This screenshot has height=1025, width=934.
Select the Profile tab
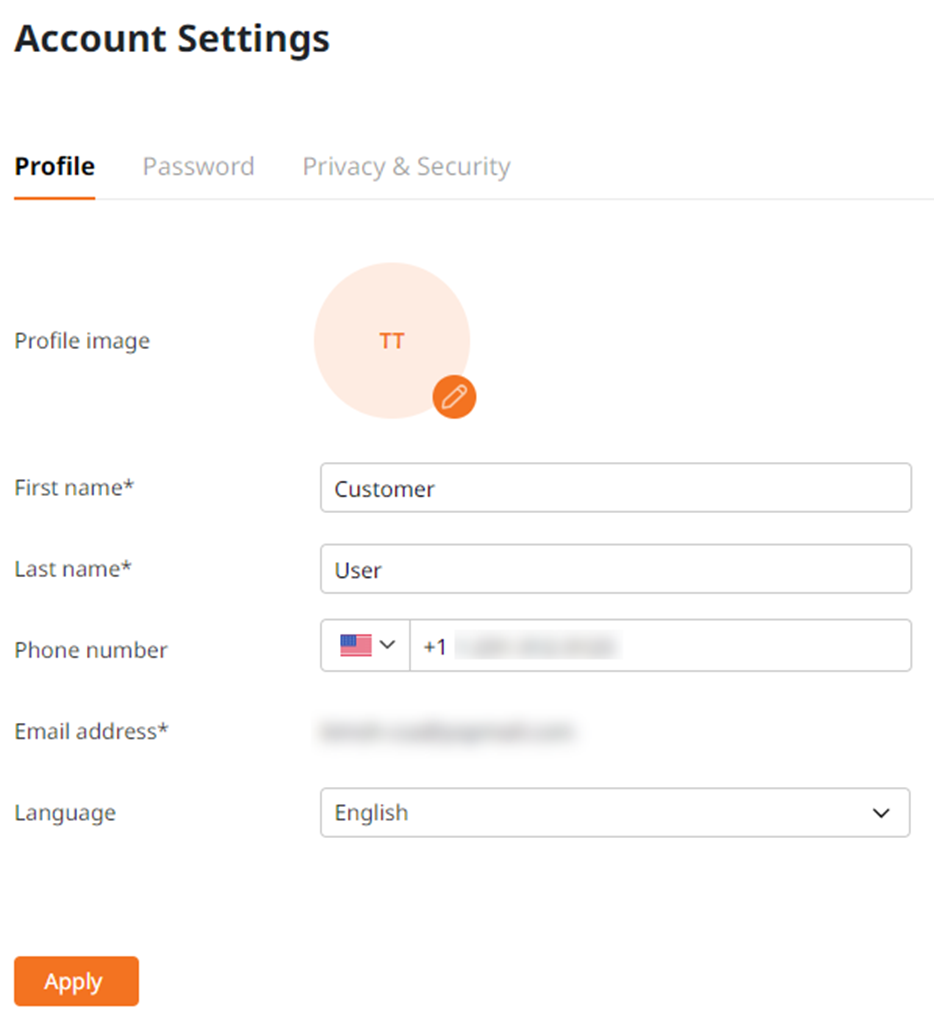point(55,167)
